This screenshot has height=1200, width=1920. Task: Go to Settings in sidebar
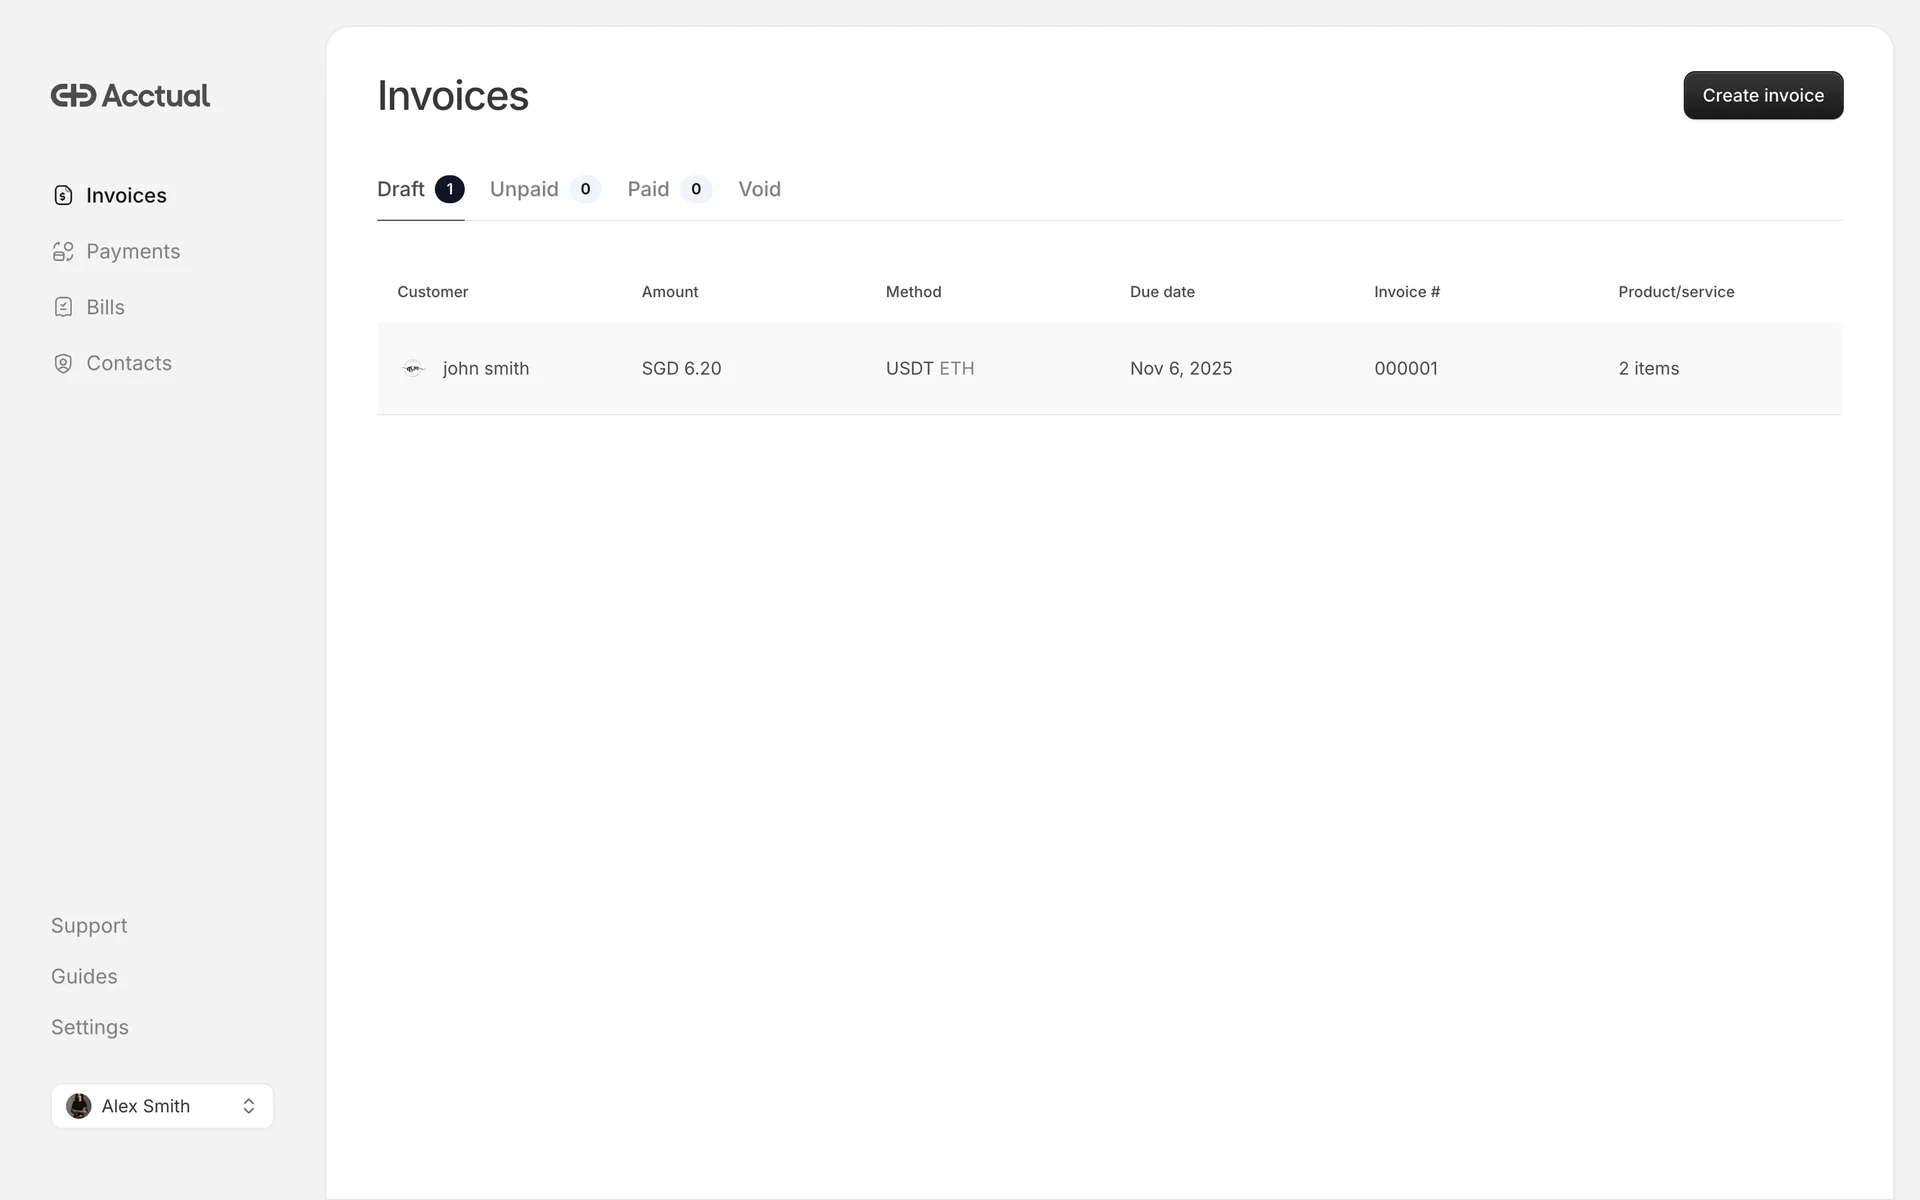90,1028
